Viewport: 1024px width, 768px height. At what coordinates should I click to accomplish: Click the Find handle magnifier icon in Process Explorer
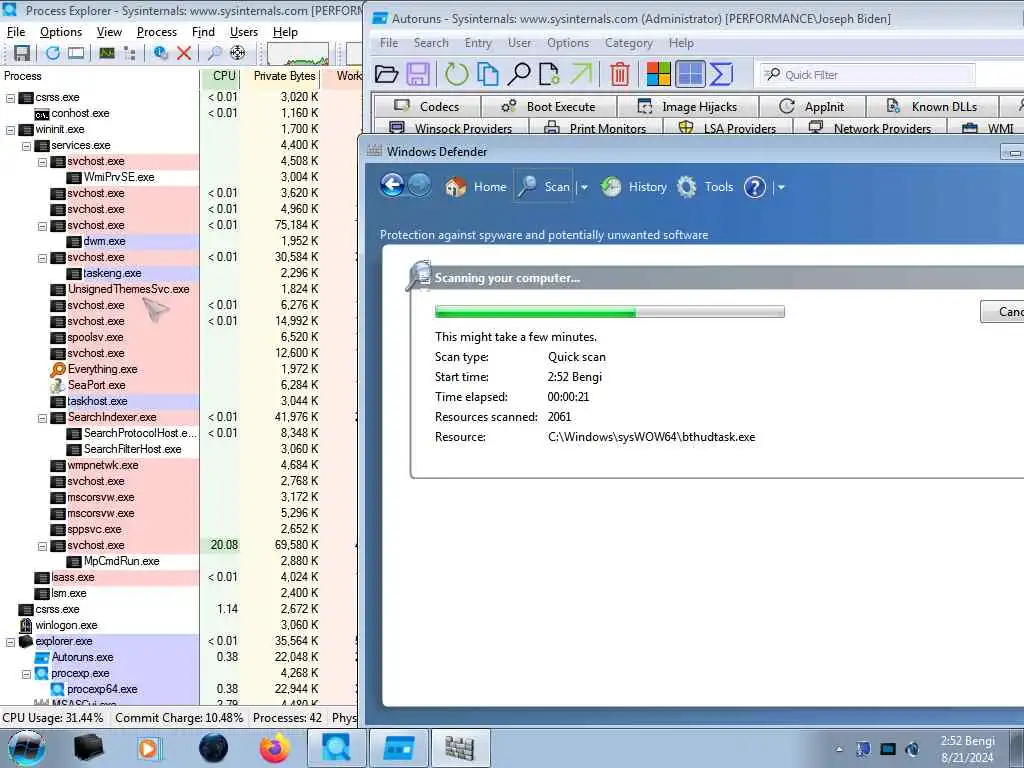pos(214,54)
